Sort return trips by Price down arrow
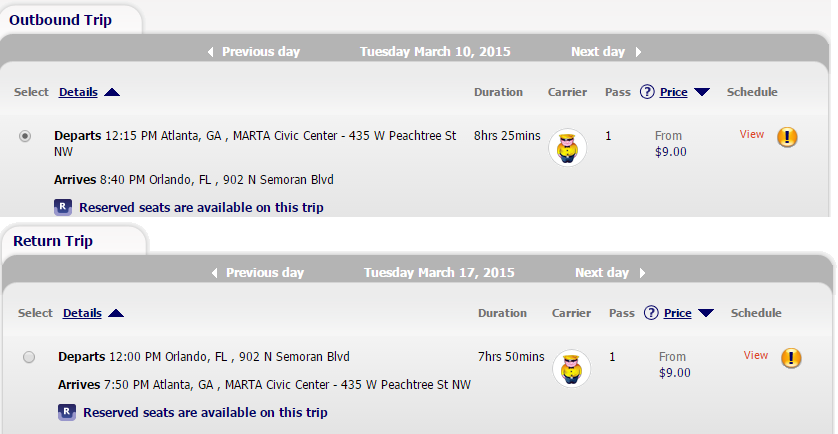The image size is (838, 434). click(706, 313)
